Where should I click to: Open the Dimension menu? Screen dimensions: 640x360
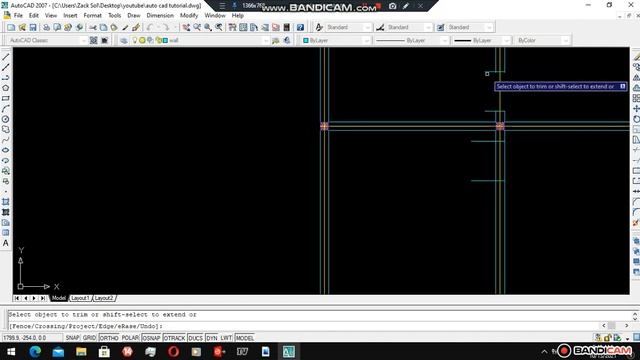(x=160, y=16)
